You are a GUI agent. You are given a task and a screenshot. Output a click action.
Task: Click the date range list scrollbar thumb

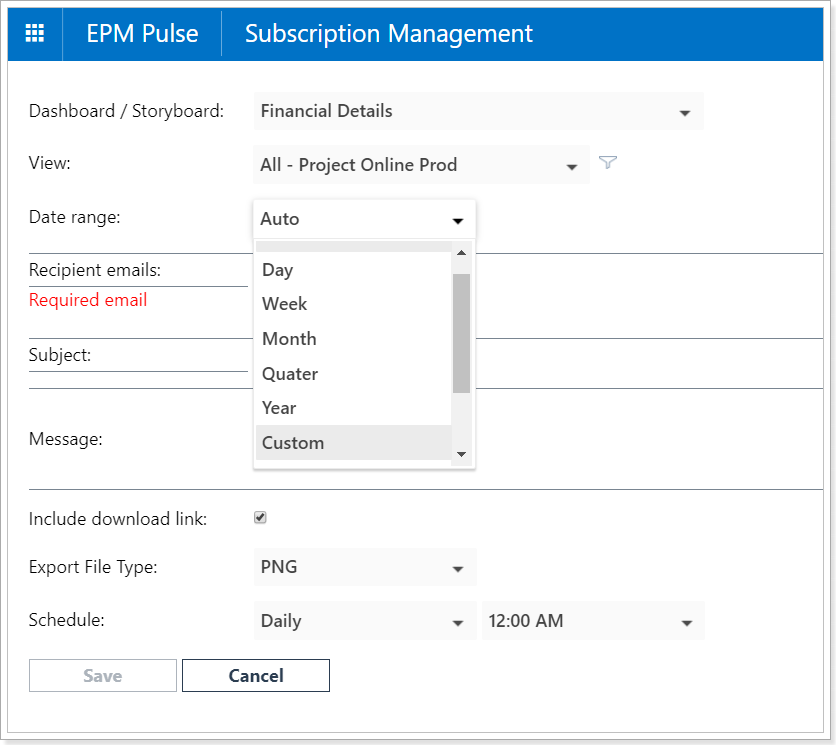coord(462,333)
